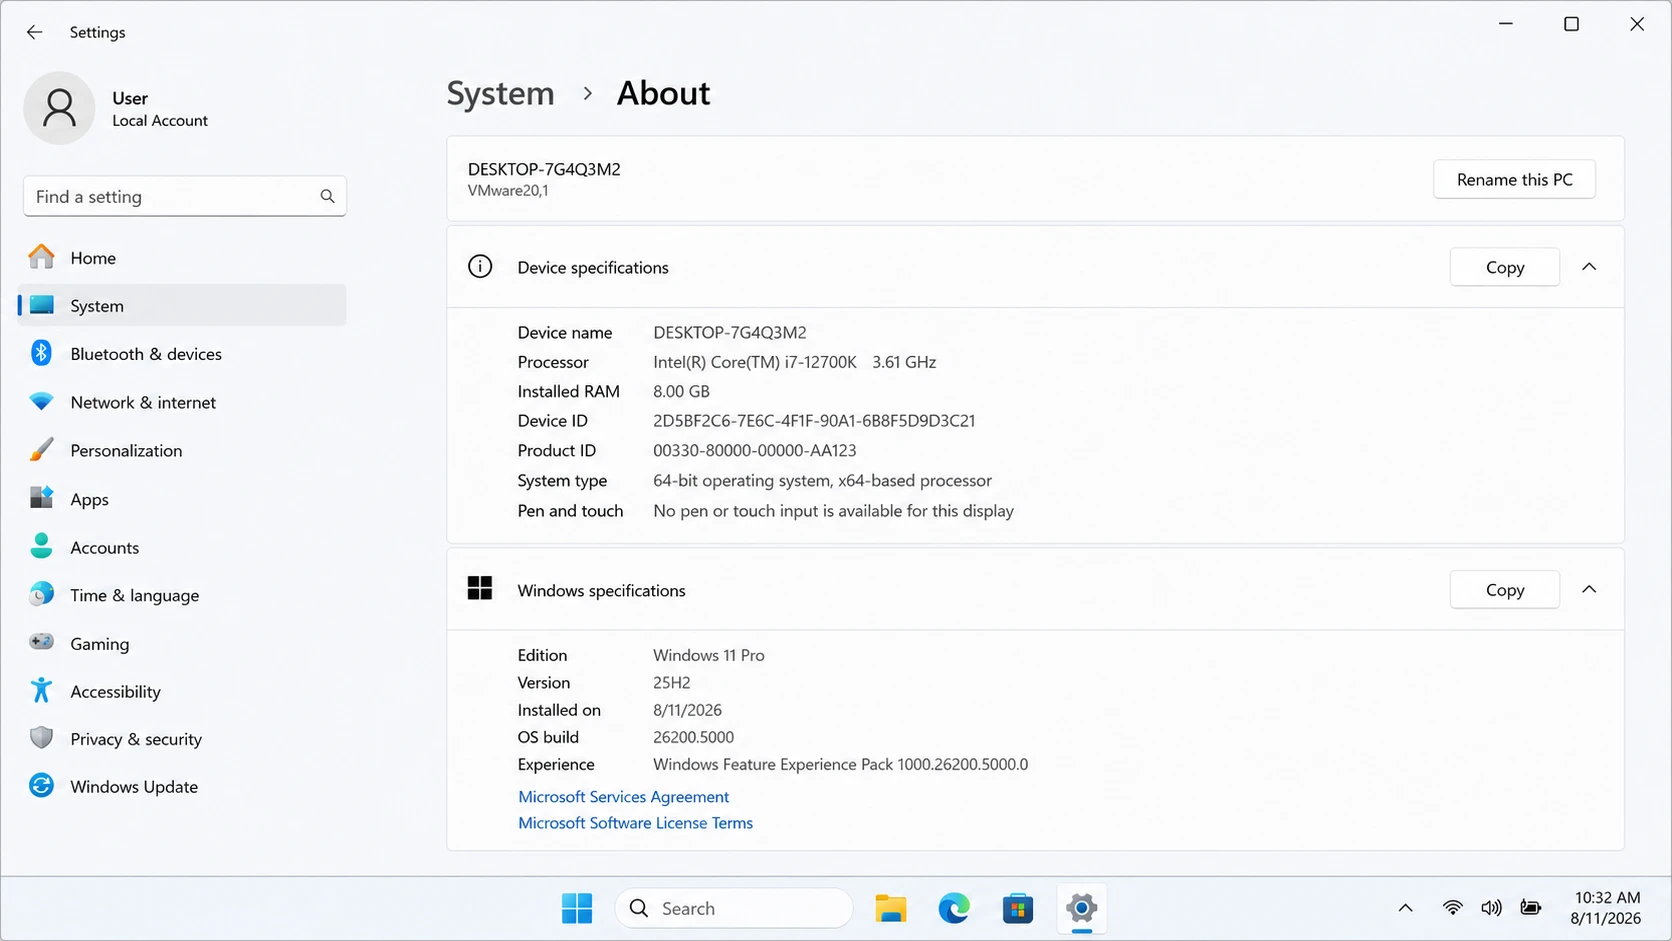Click the Installed RAM value 8.00 GB
Viewport: 1672px width, 941px height.
(x=681, y=391)
